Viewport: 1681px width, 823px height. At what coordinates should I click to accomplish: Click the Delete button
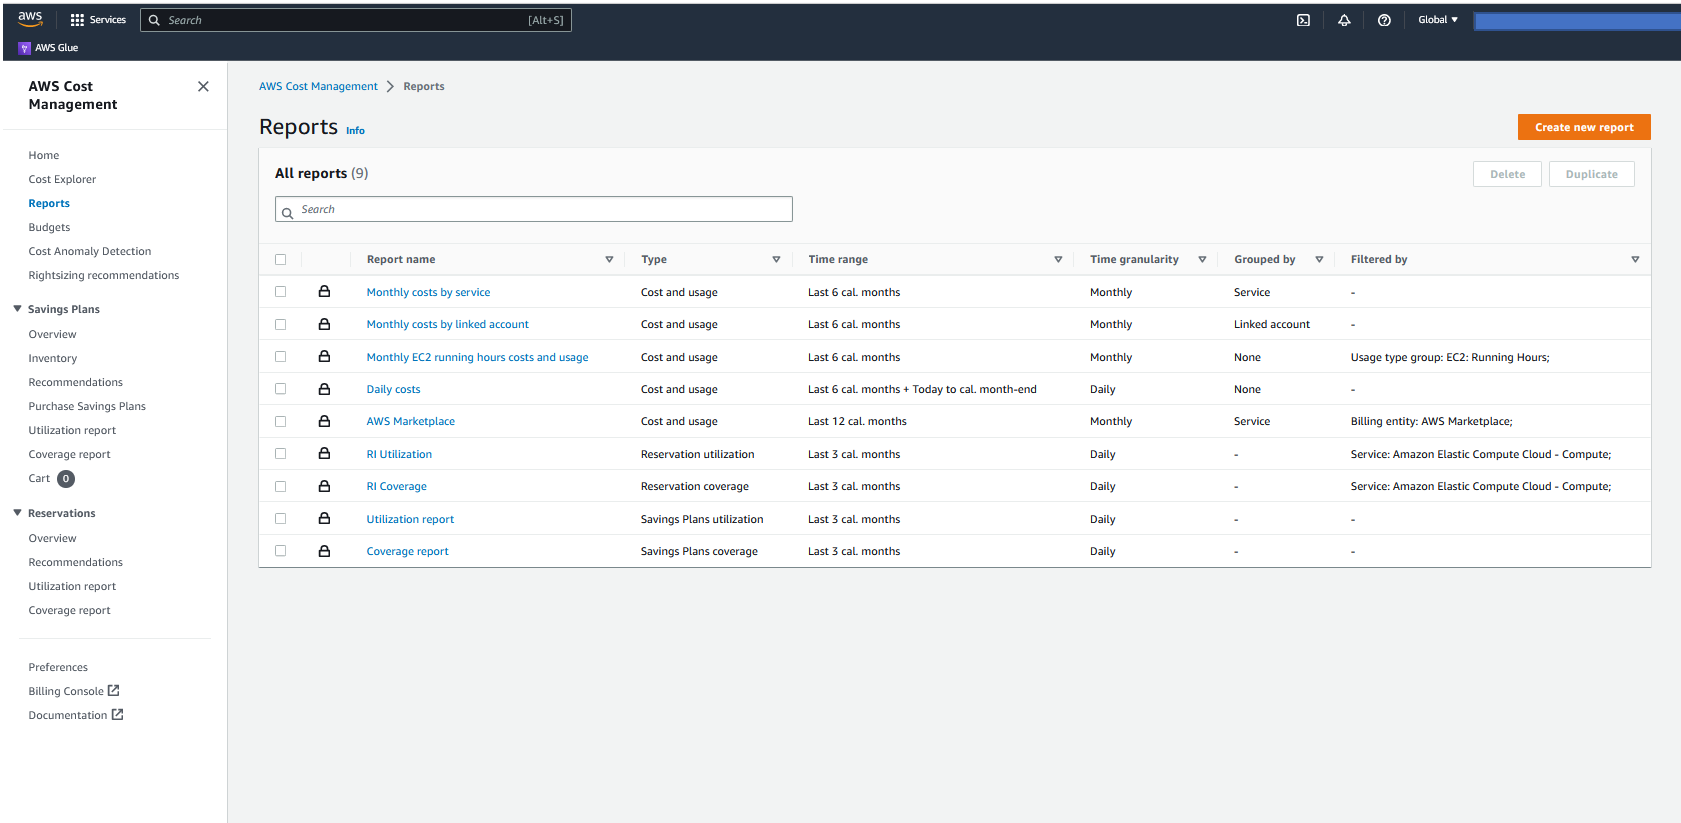point(1507,174)
